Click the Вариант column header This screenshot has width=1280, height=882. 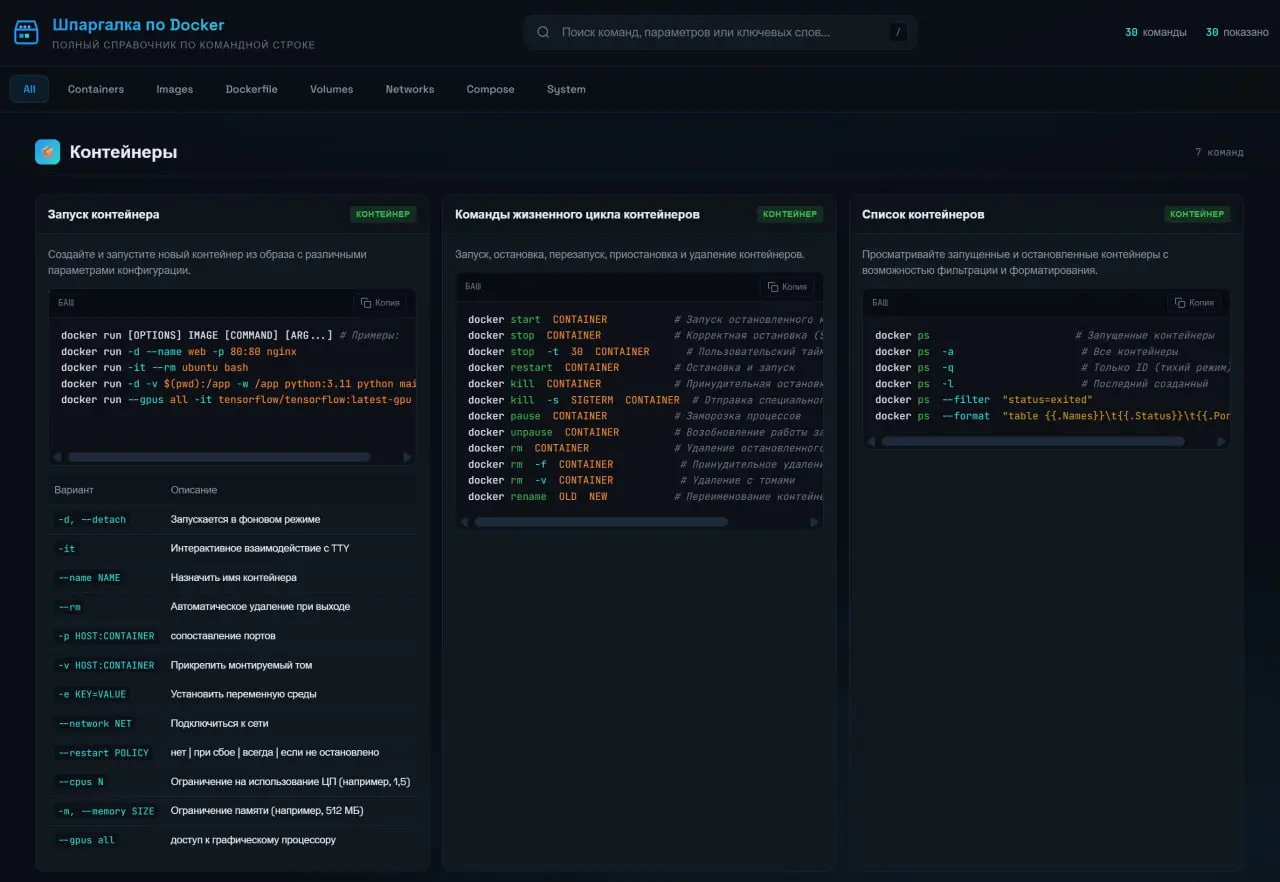[75, 490]
